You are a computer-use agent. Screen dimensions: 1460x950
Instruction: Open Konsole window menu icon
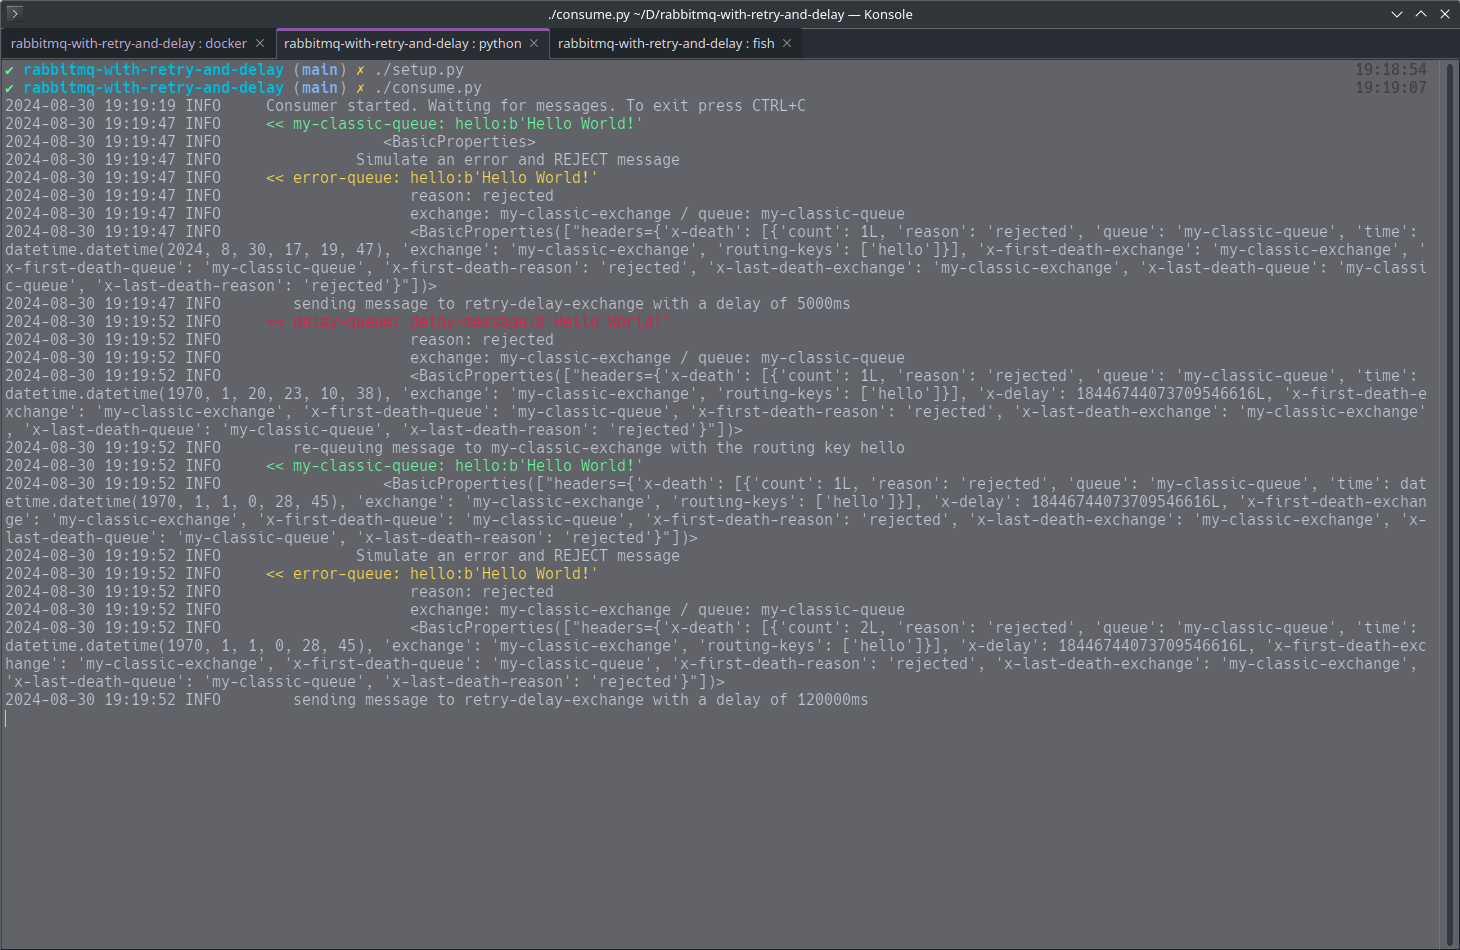pyautogui.click(x=14, y=14)
